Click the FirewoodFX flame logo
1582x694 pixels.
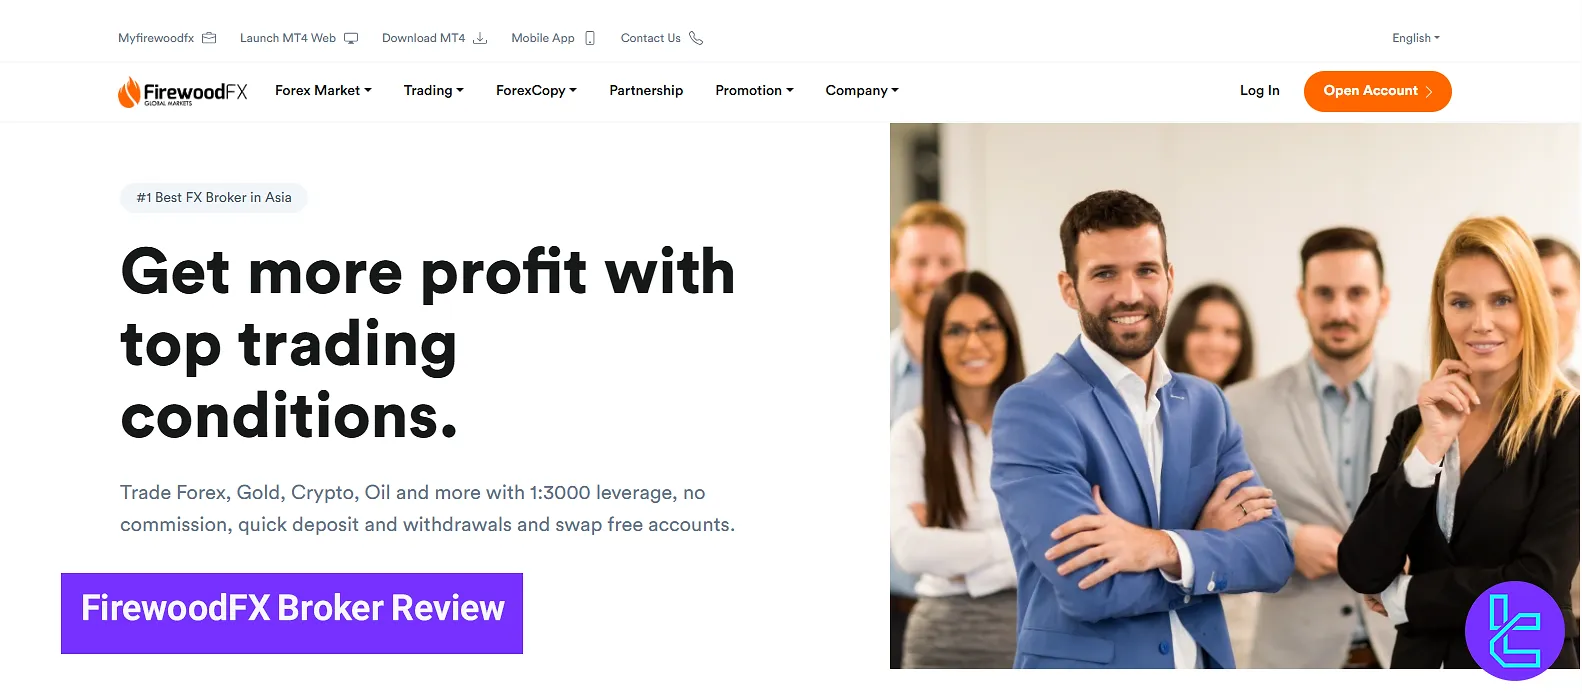[x=182, y=91]
